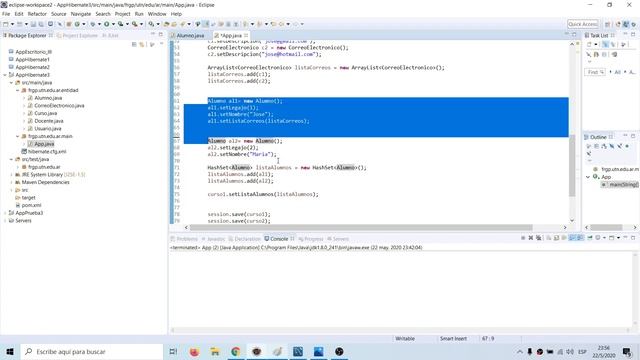Click the Terminate console icon
Image resolution: width=640 pixels, height=360 pixels.
pyautogui.click(x=523, y=238)
